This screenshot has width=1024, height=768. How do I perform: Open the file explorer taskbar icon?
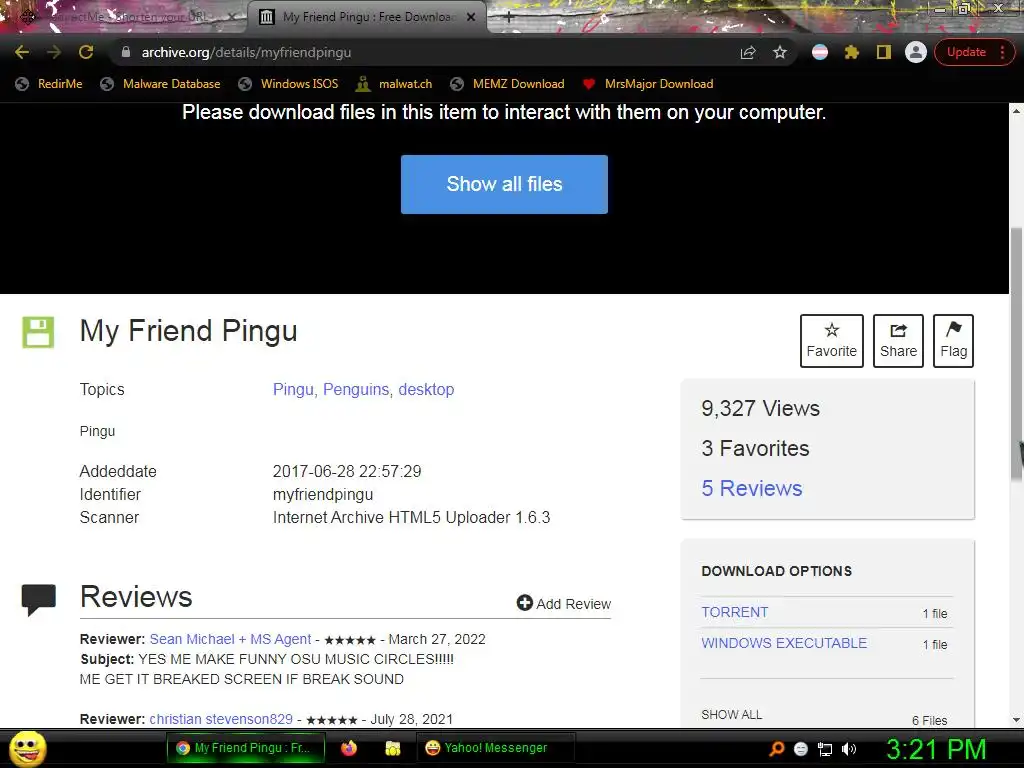coord(392,748)
